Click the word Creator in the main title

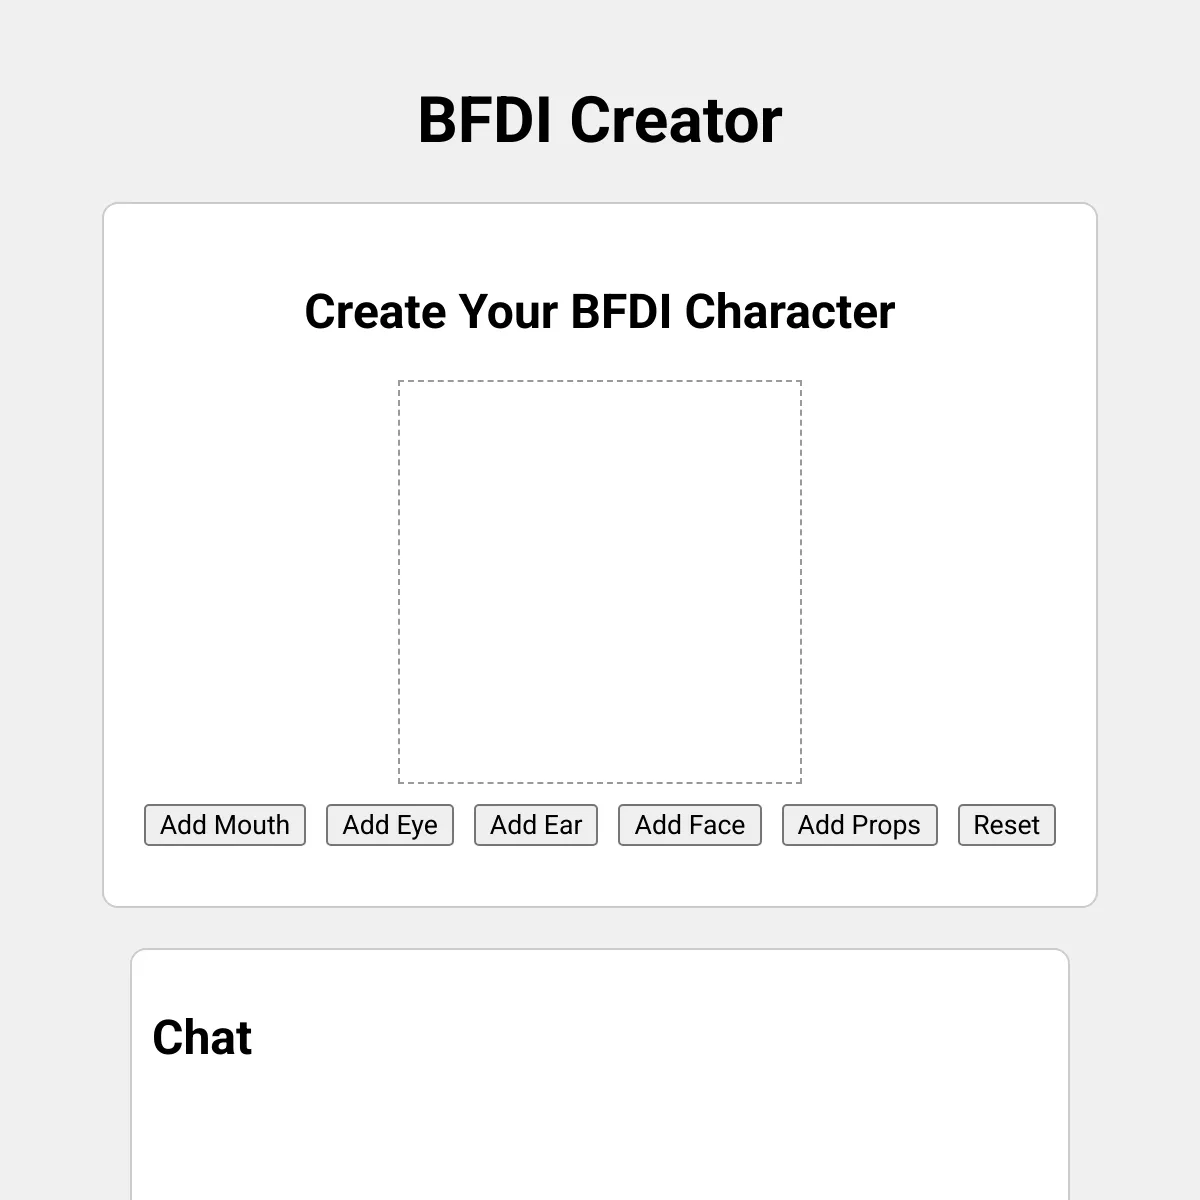(x=676, y=120)
